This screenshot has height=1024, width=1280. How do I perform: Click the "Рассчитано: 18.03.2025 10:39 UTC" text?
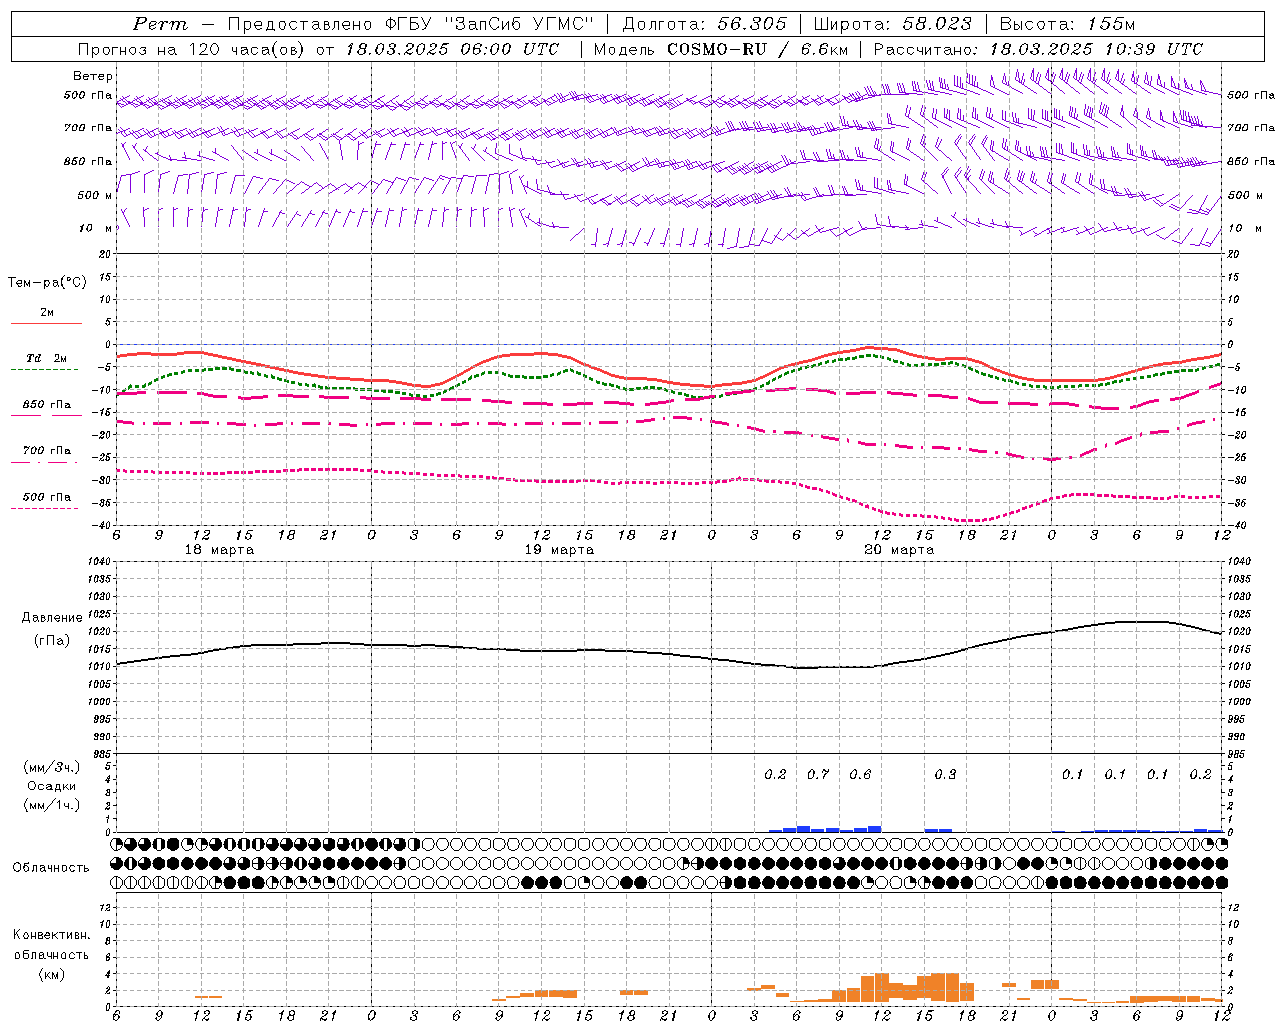[1038, 49]
